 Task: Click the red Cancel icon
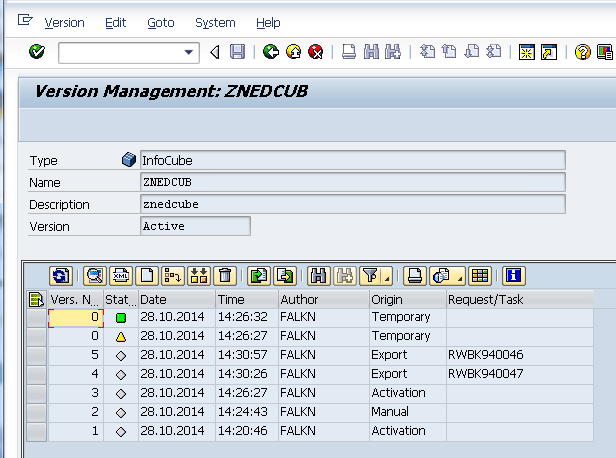point(315,52)
